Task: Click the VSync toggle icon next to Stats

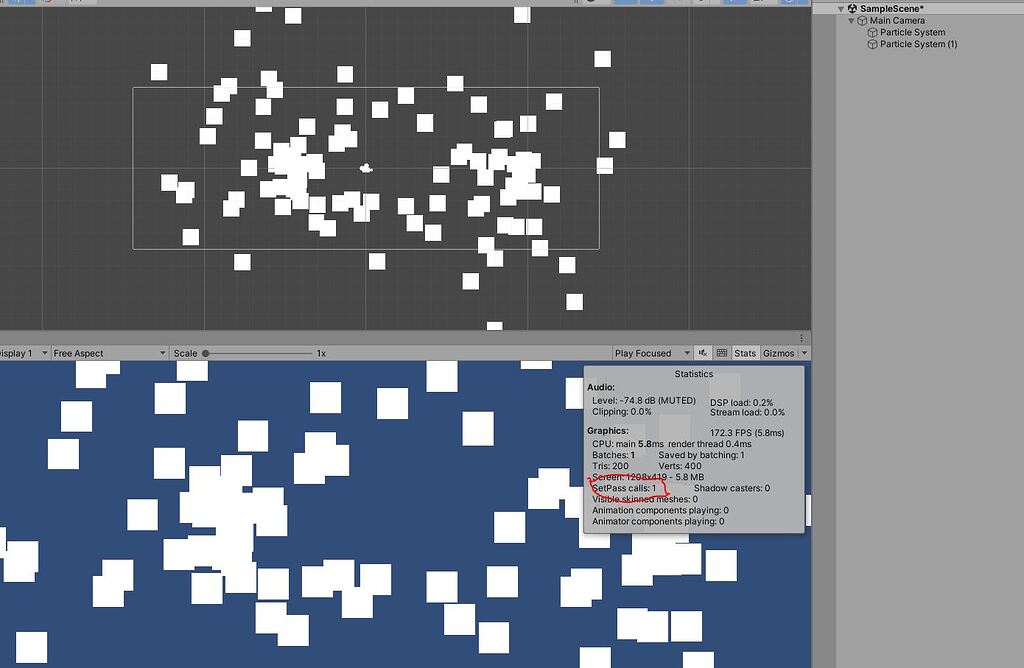Action: coord(721,352)
